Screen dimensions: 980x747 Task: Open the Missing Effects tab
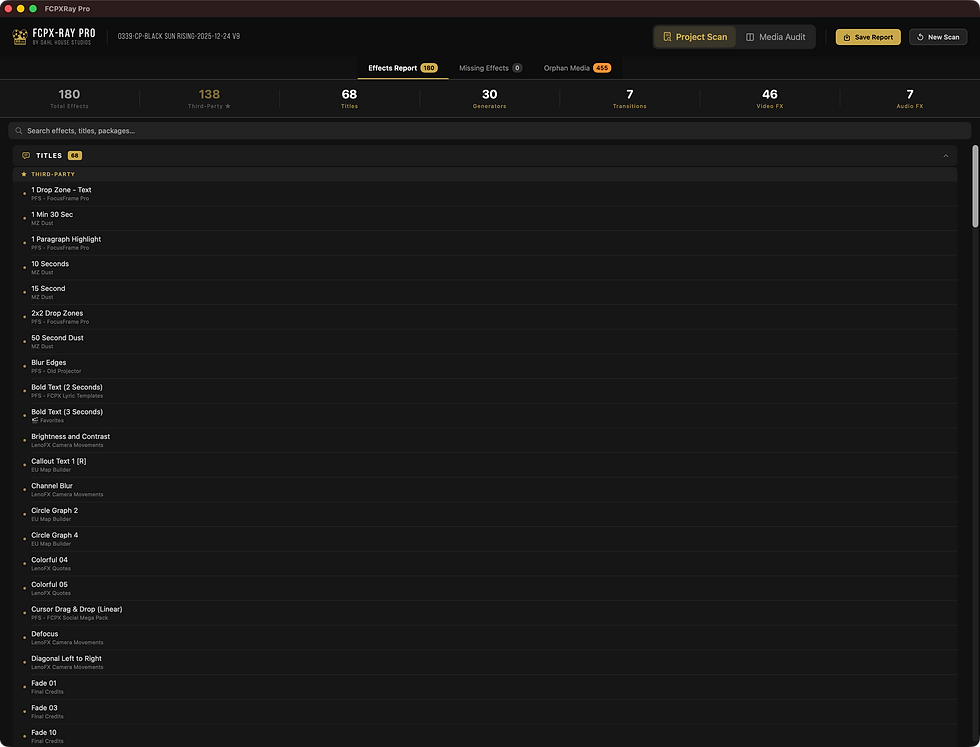[490, 68]
